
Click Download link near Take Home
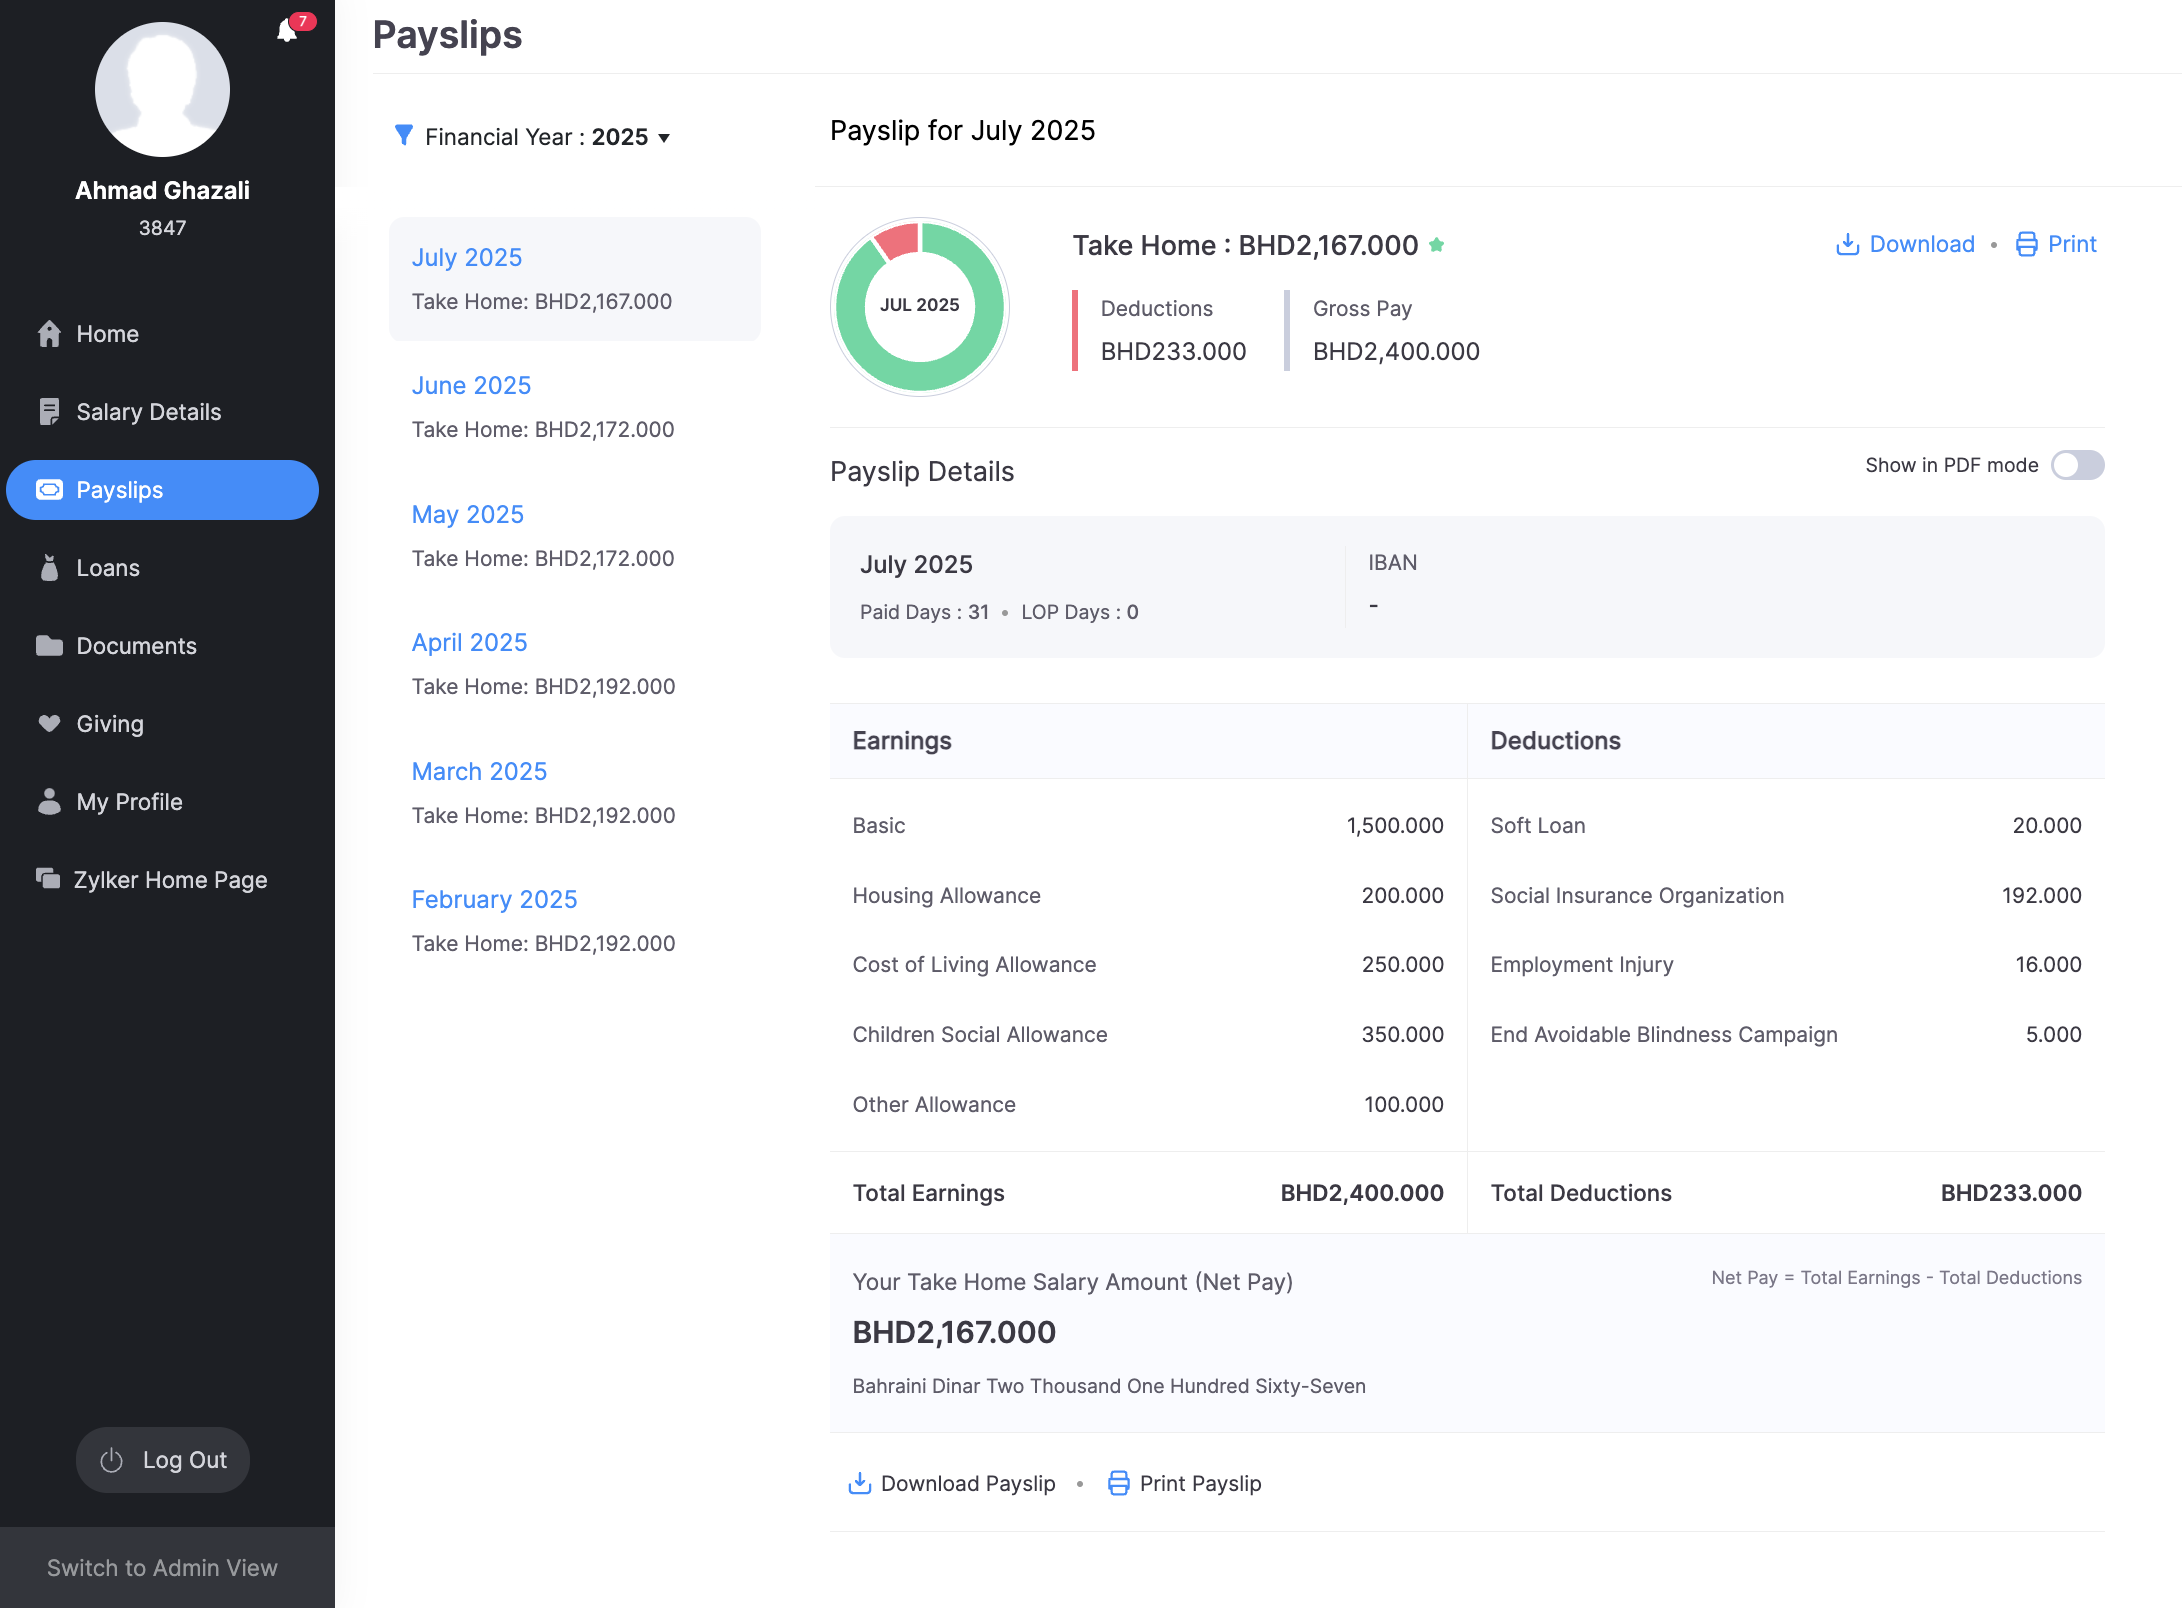click(1905, 244)
